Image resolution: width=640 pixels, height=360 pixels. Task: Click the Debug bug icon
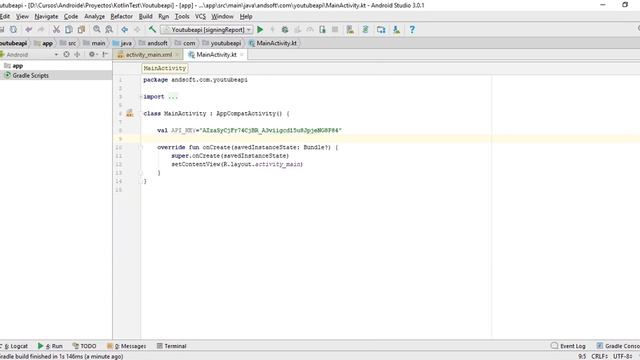pos(285,29)
